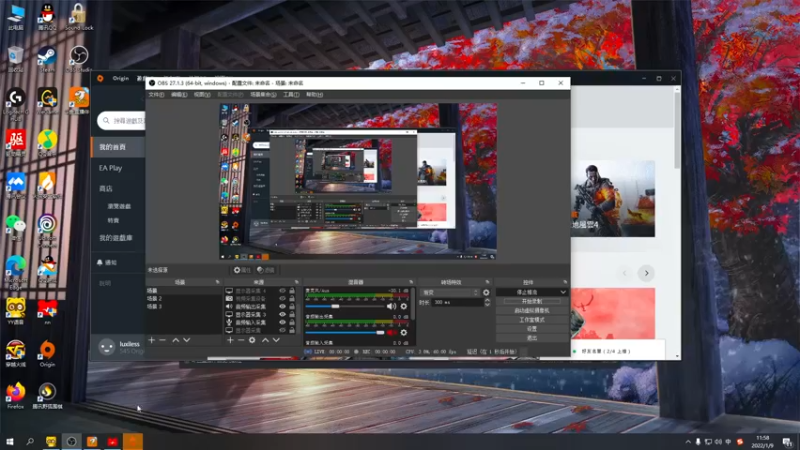Move source down in sources list

pyautogui.click(x=276, y=340)
